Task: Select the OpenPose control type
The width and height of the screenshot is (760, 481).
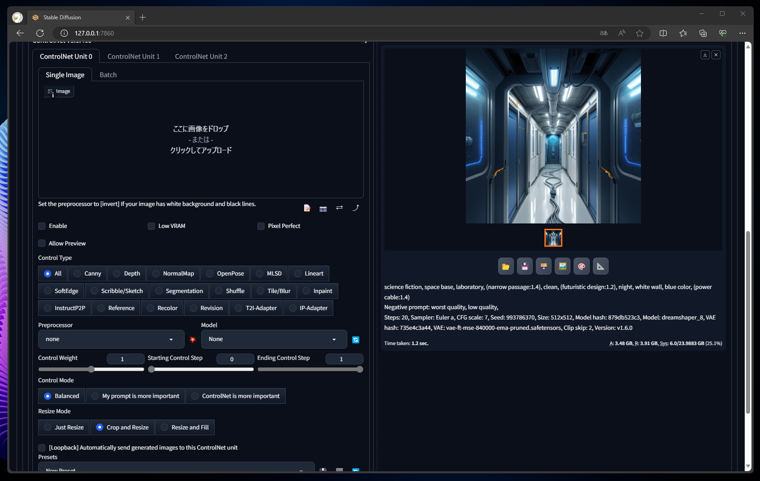Action: (x=225, y=273)
